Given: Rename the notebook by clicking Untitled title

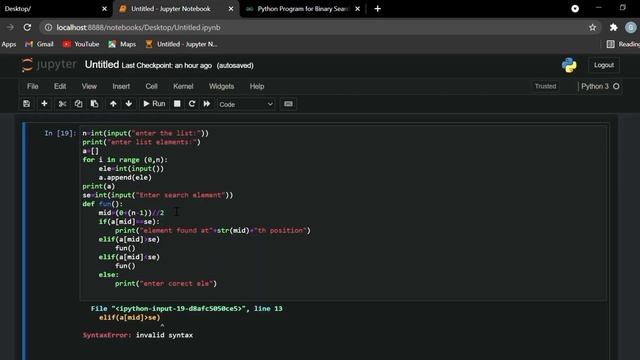Looking at the screenshot, I should tap(102, 65).
